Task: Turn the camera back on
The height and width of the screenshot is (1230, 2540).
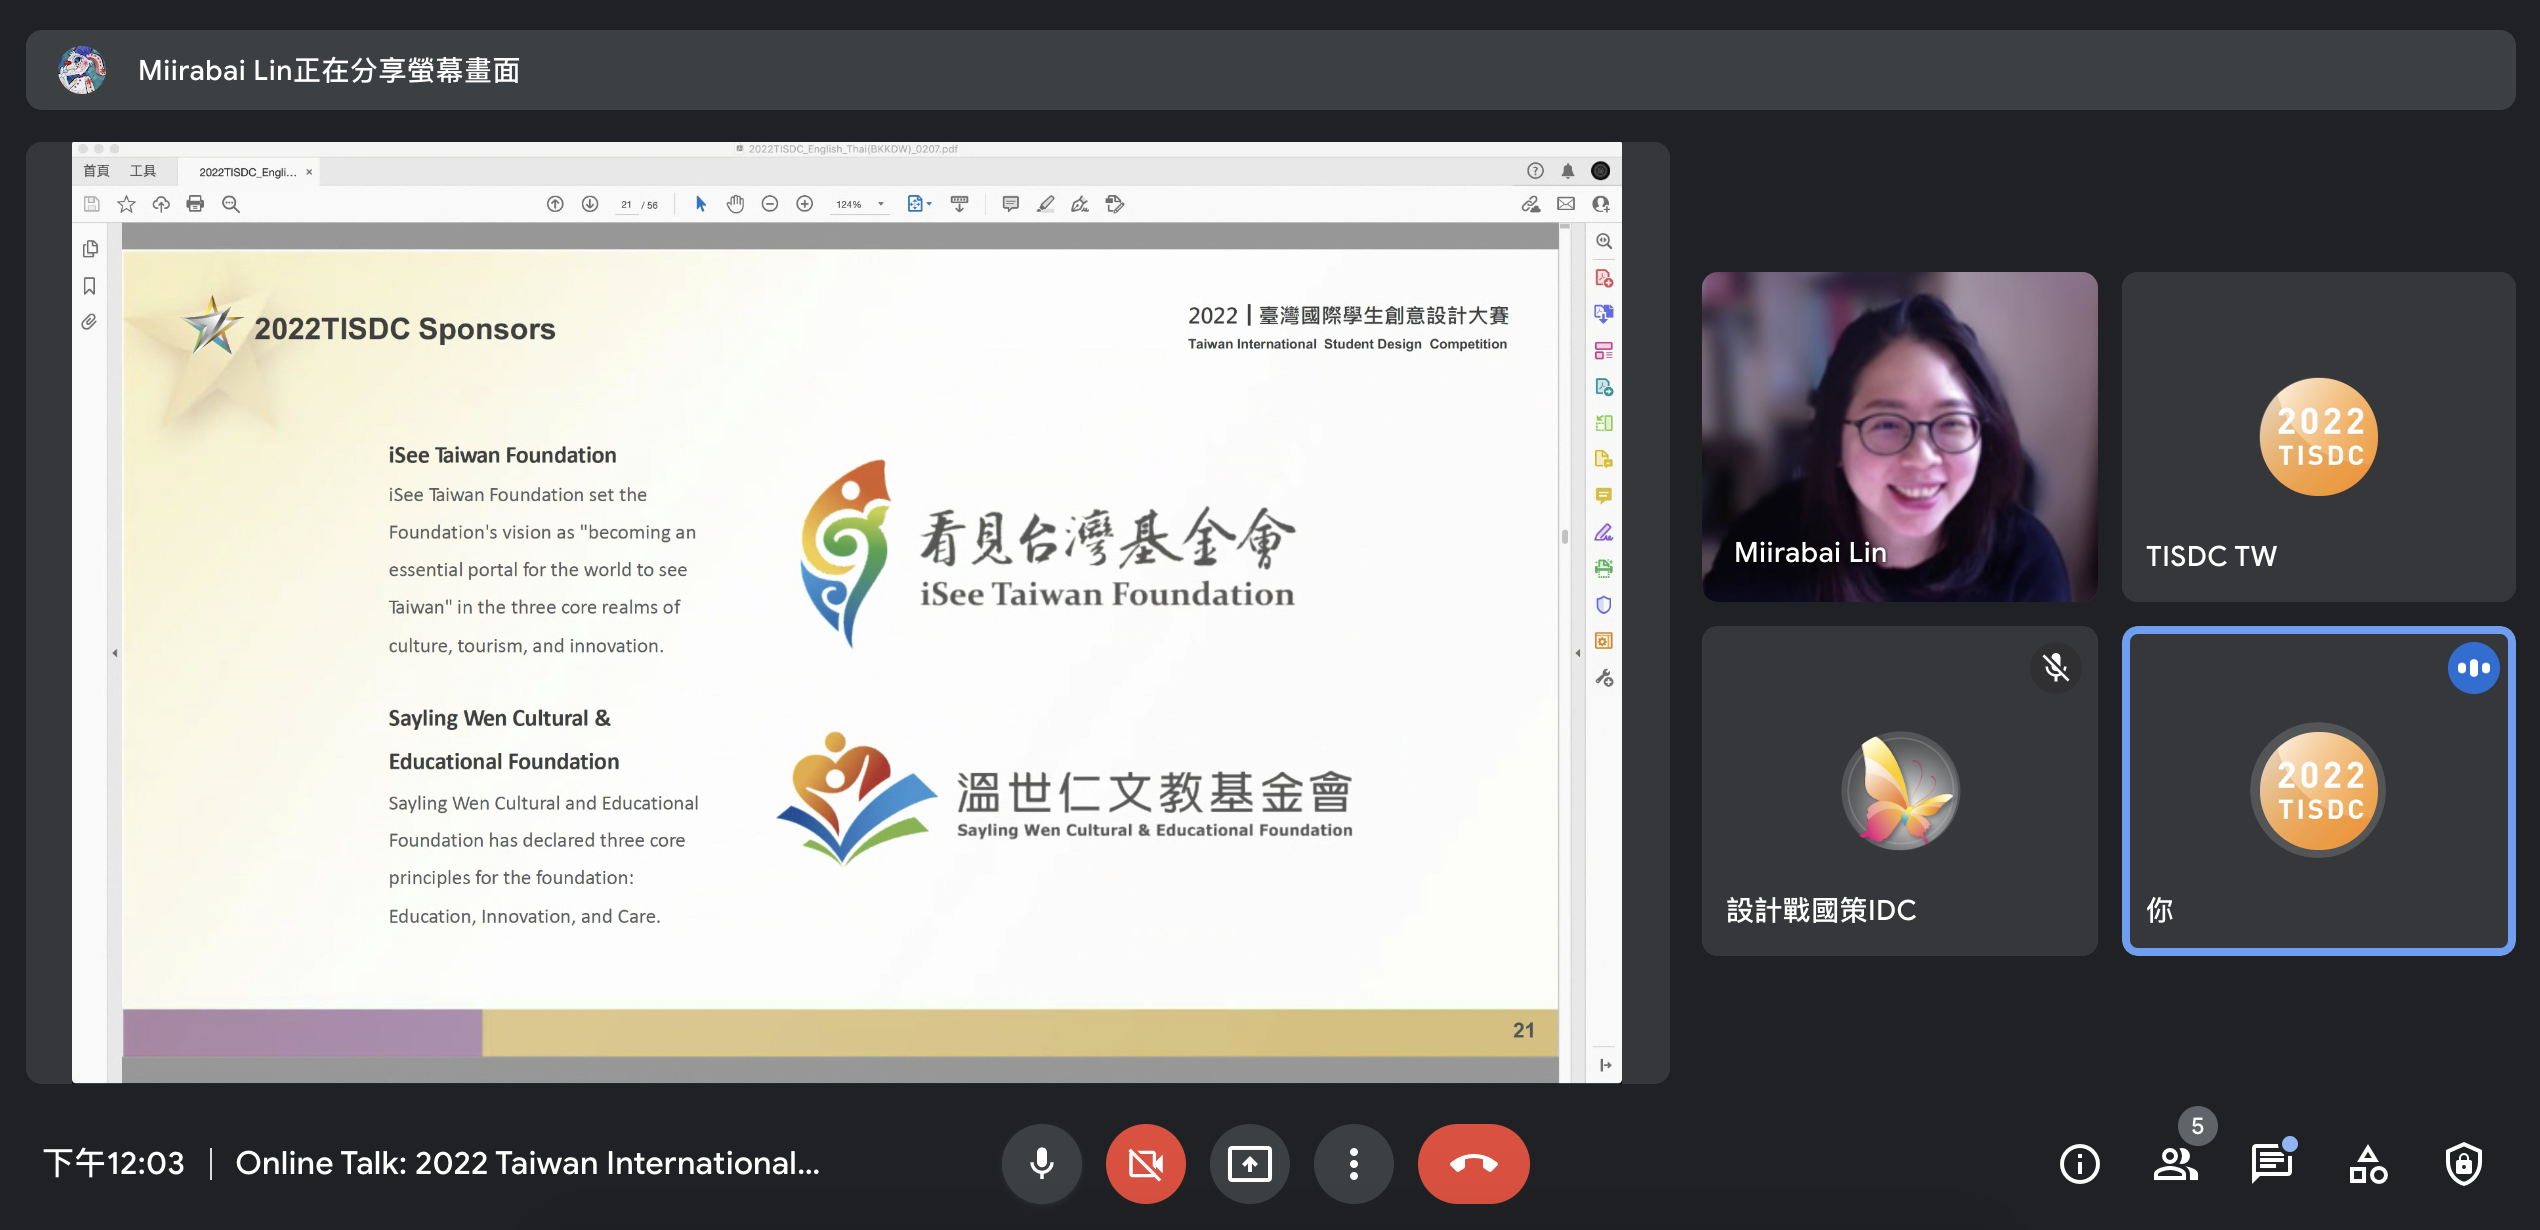Action: click(1145, 1163)
